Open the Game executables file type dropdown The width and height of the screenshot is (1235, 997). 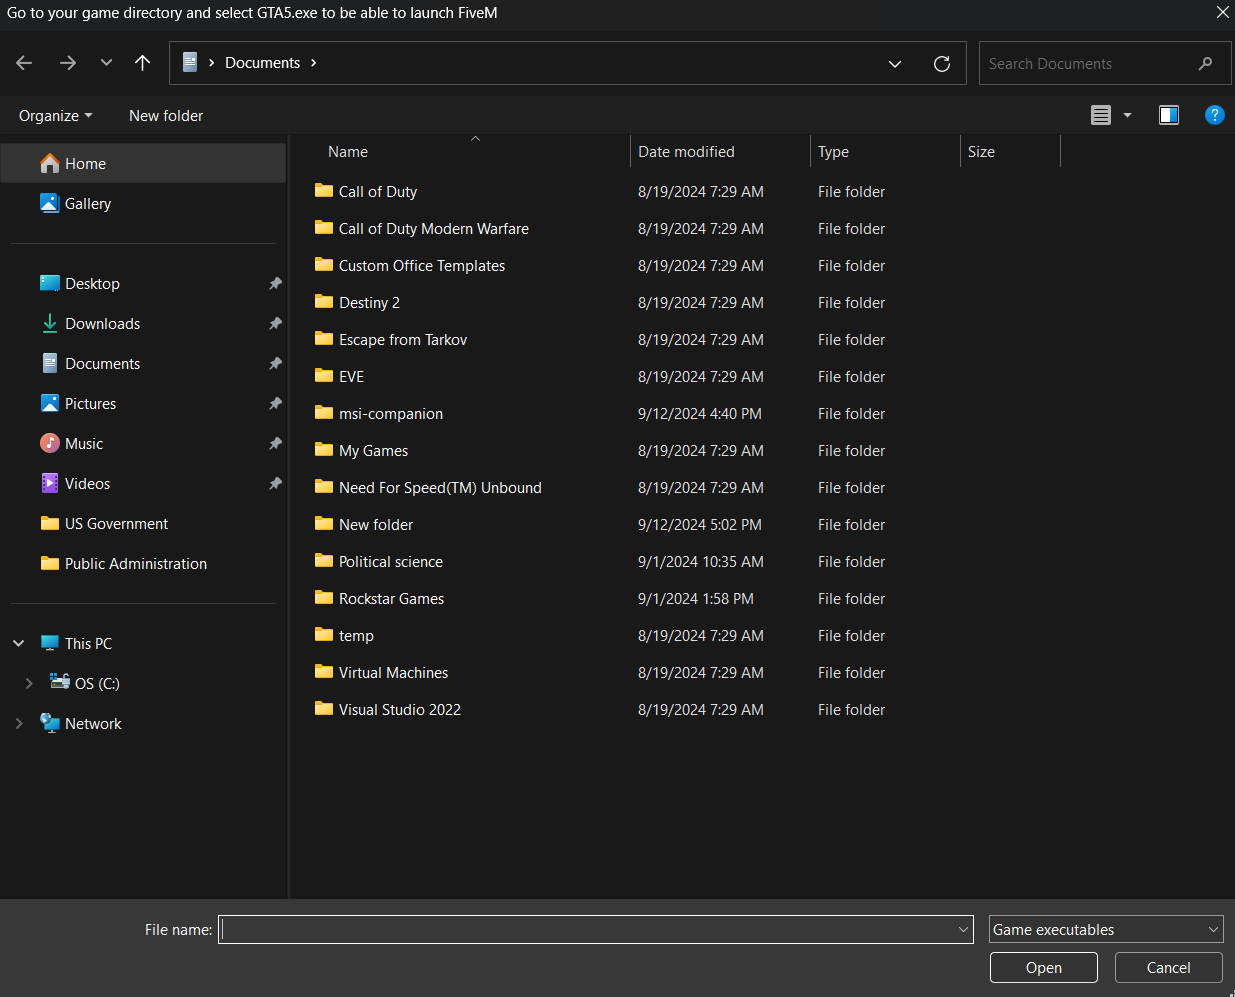[x=1106, y=929]
